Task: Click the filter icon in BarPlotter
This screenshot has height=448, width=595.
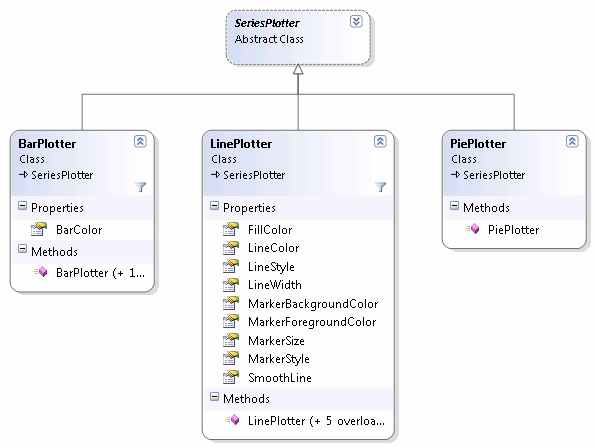Action: [x=141, y=187]
